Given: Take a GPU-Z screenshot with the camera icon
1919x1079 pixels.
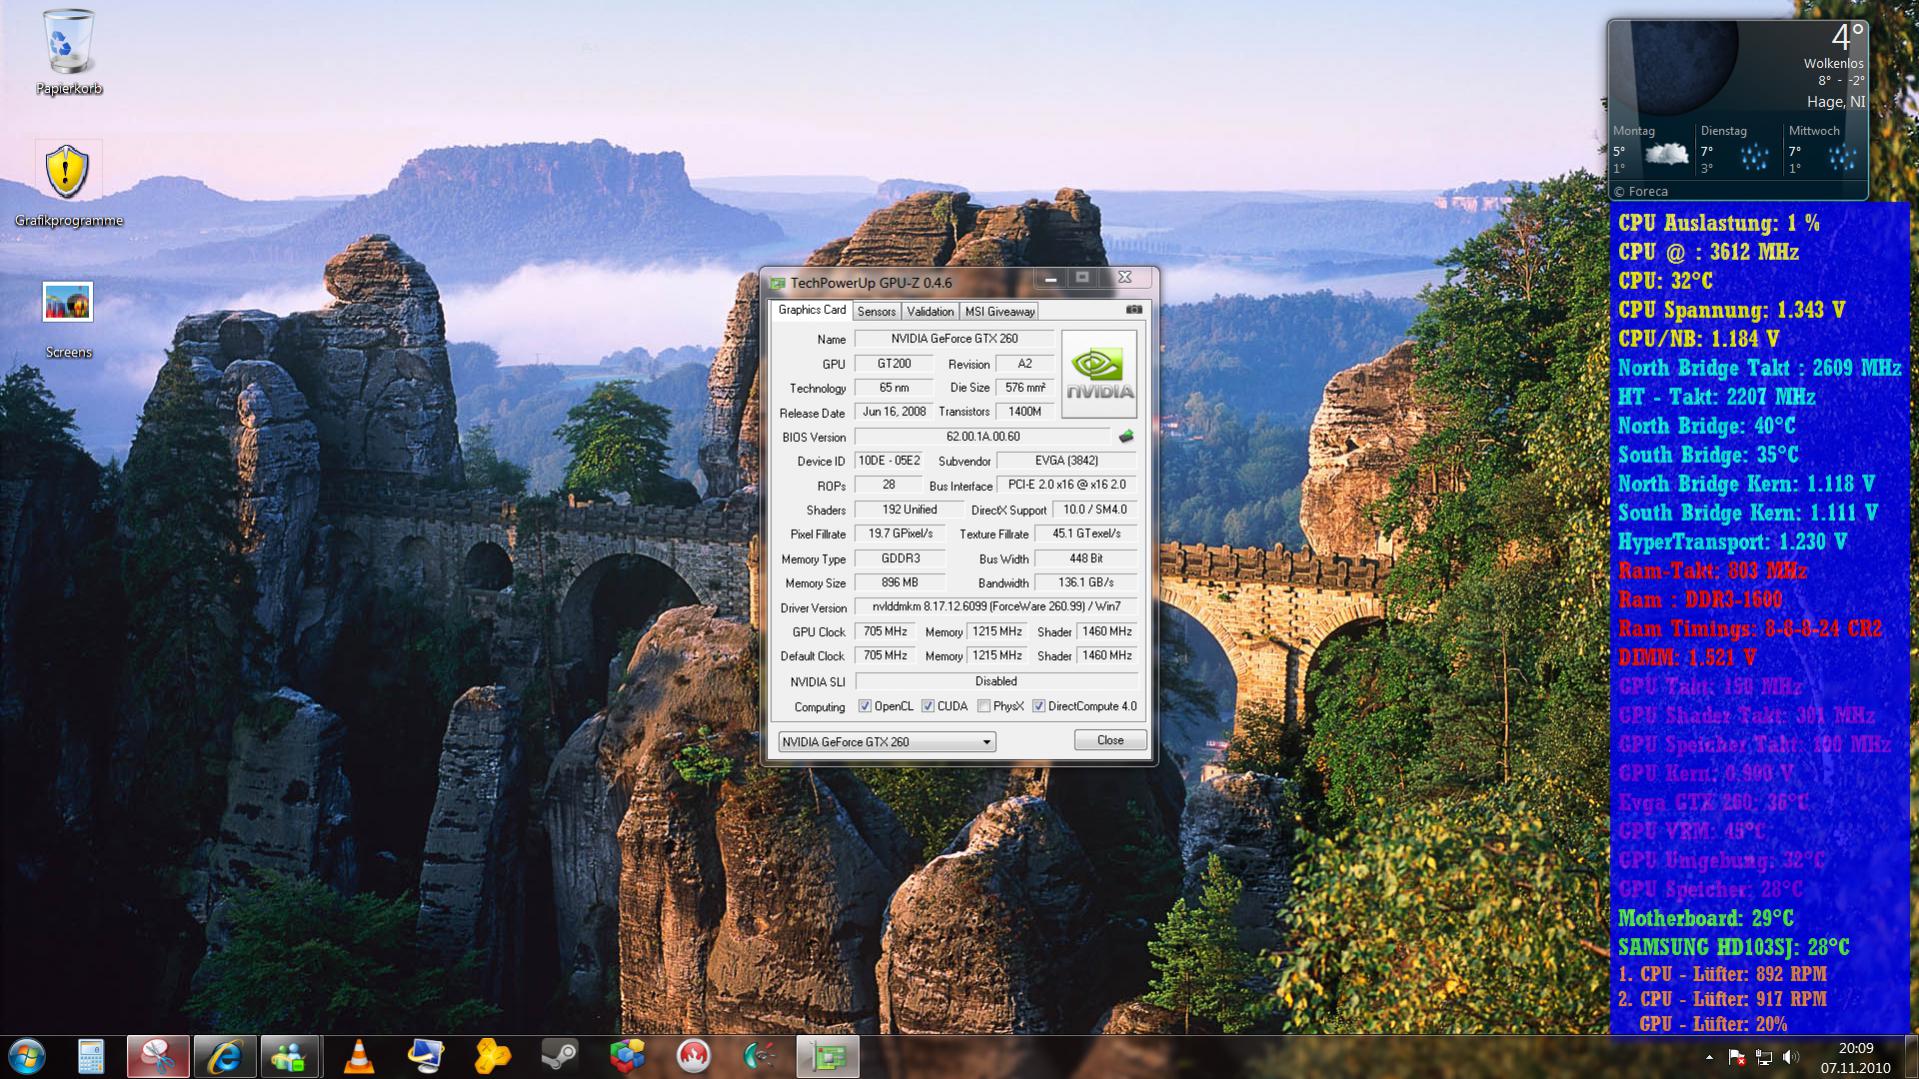Looking at the screenshot, I should pyautogui.click(x=1133, y=310).
